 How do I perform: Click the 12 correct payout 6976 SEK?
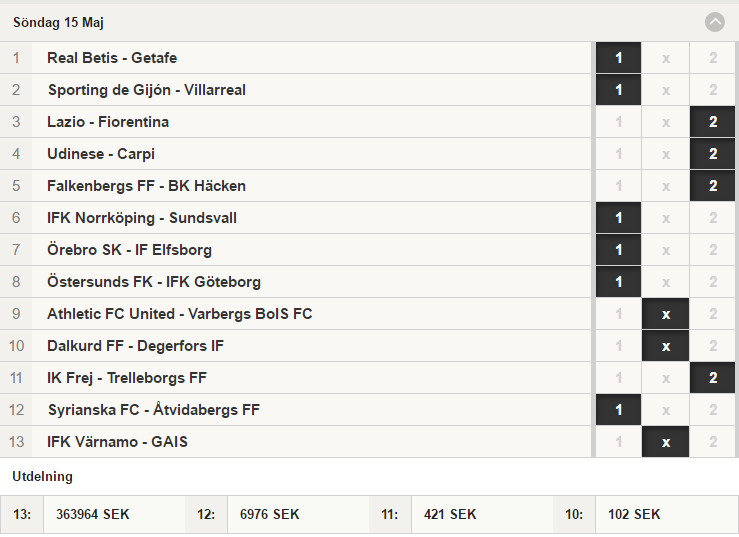tap(270, 514)
